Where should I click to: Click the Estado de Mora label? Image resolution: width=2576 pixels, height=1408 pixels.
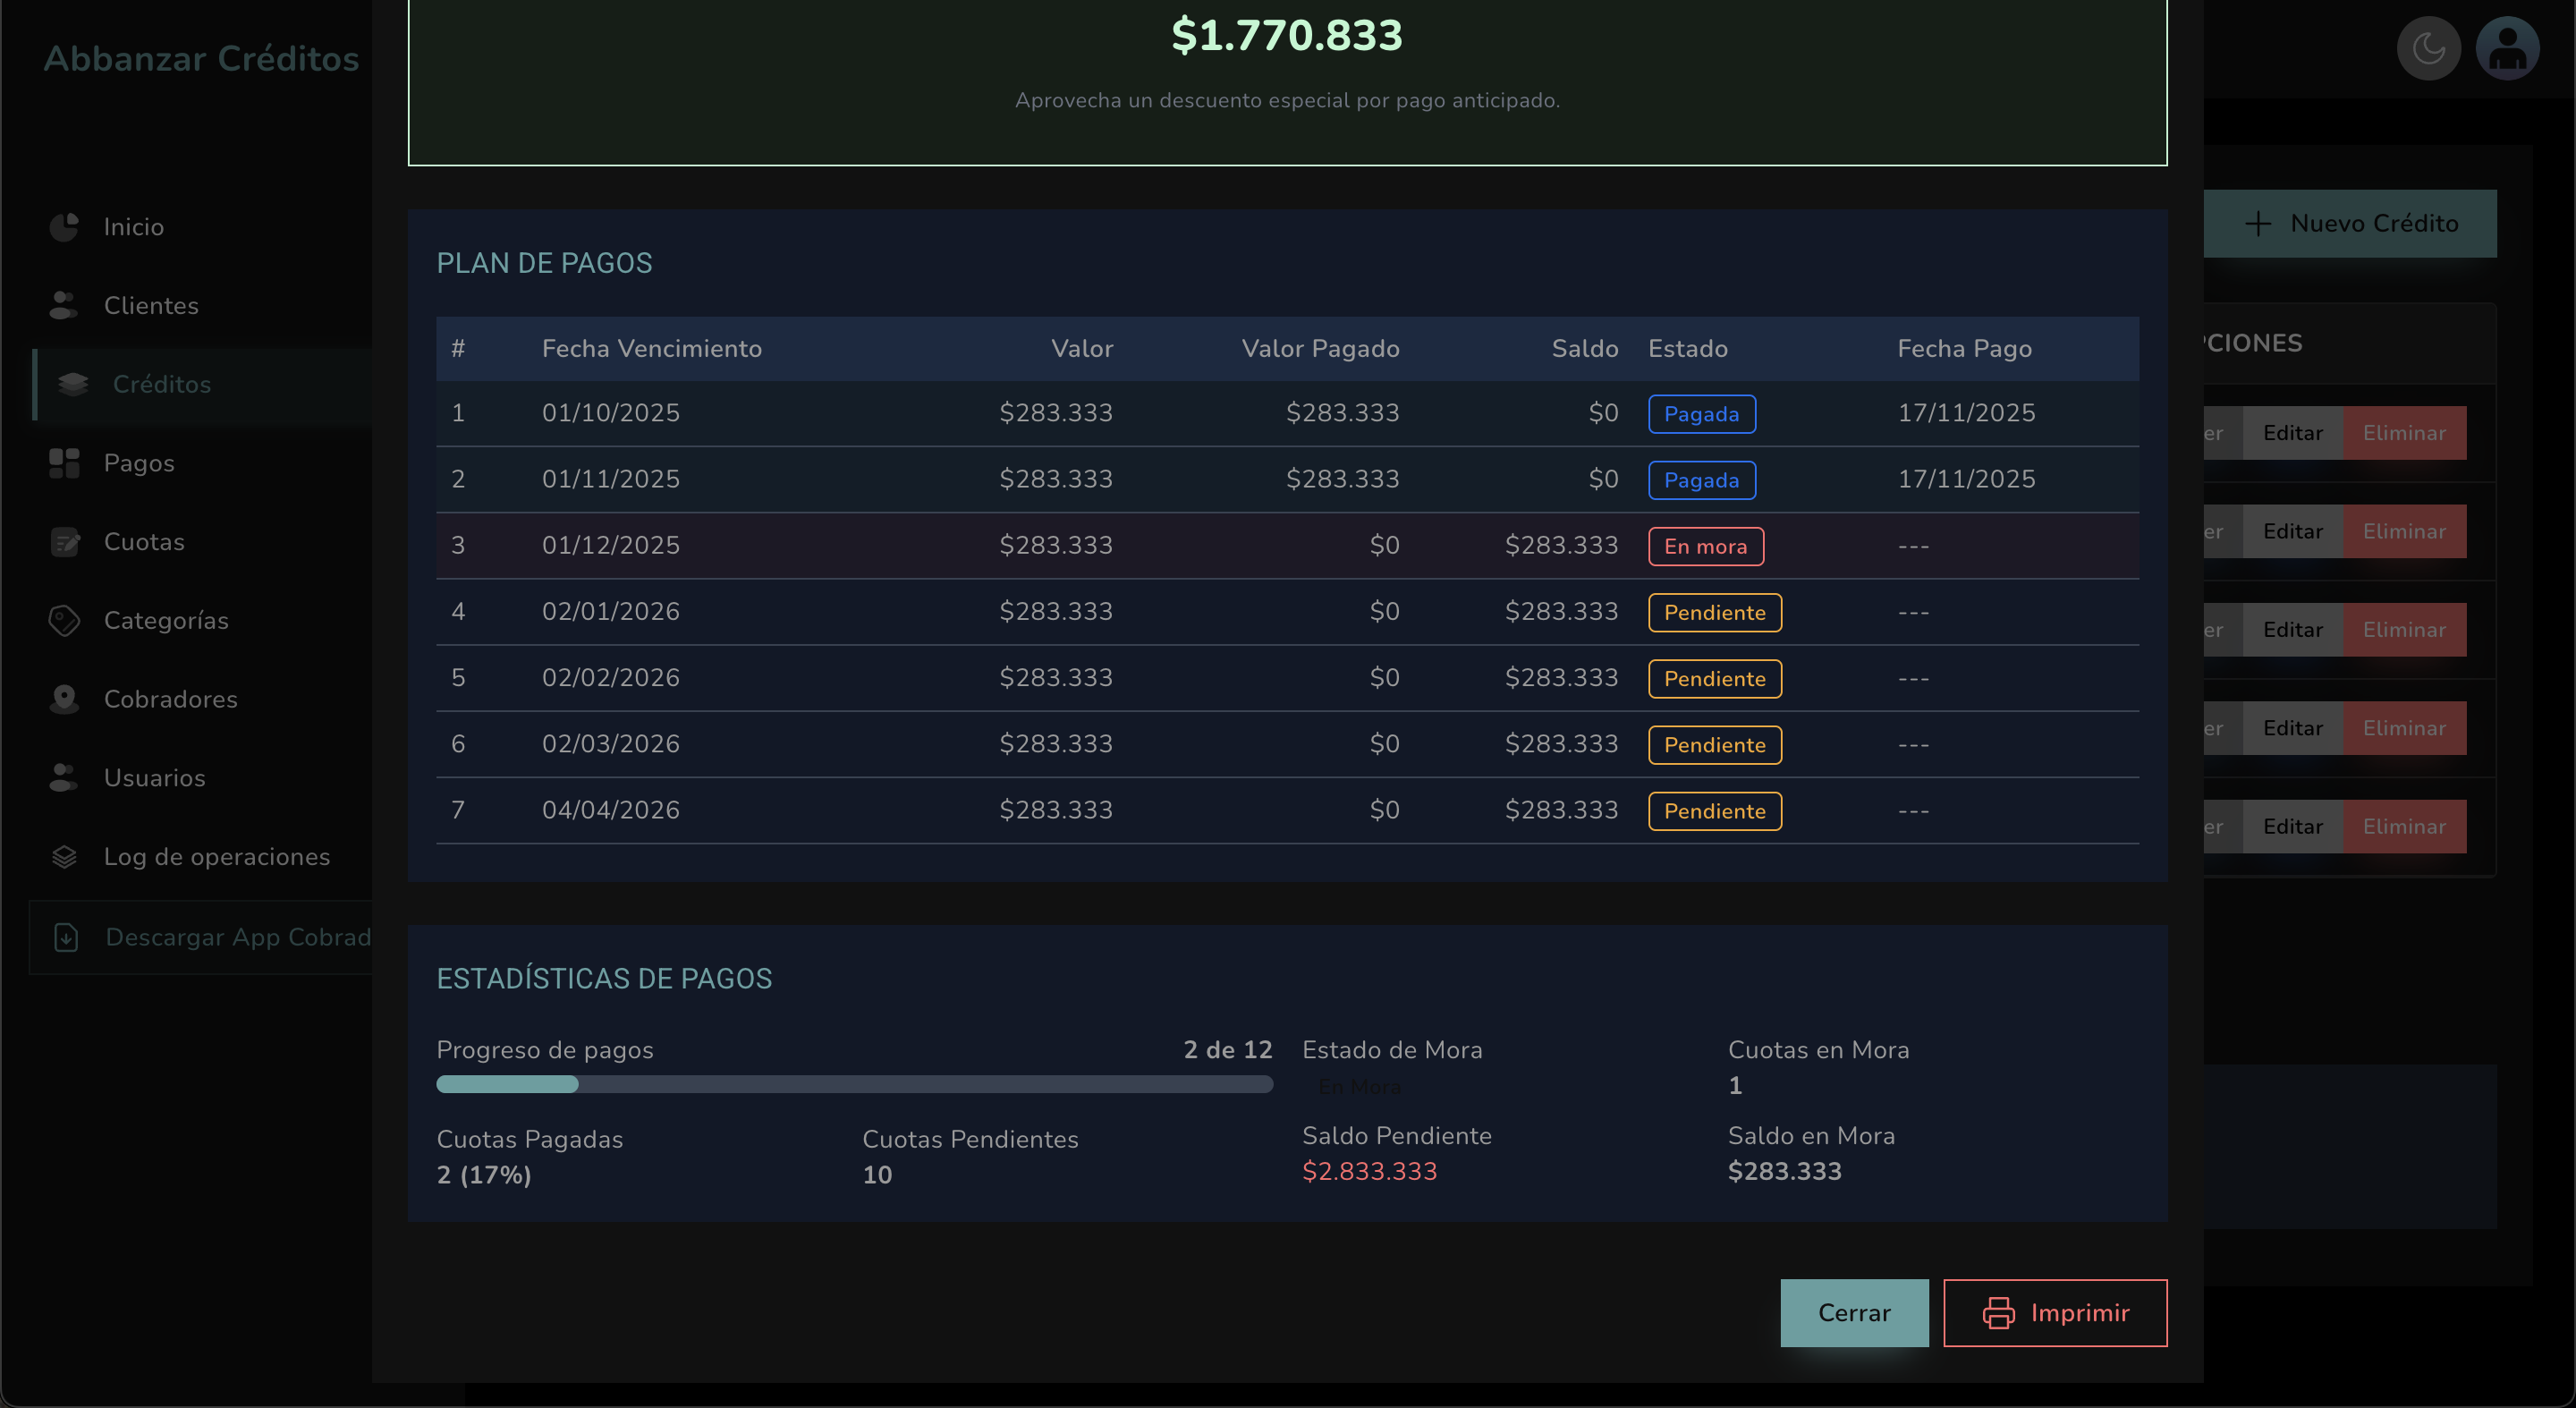pyautogui.click(x=1392, y=1050)
